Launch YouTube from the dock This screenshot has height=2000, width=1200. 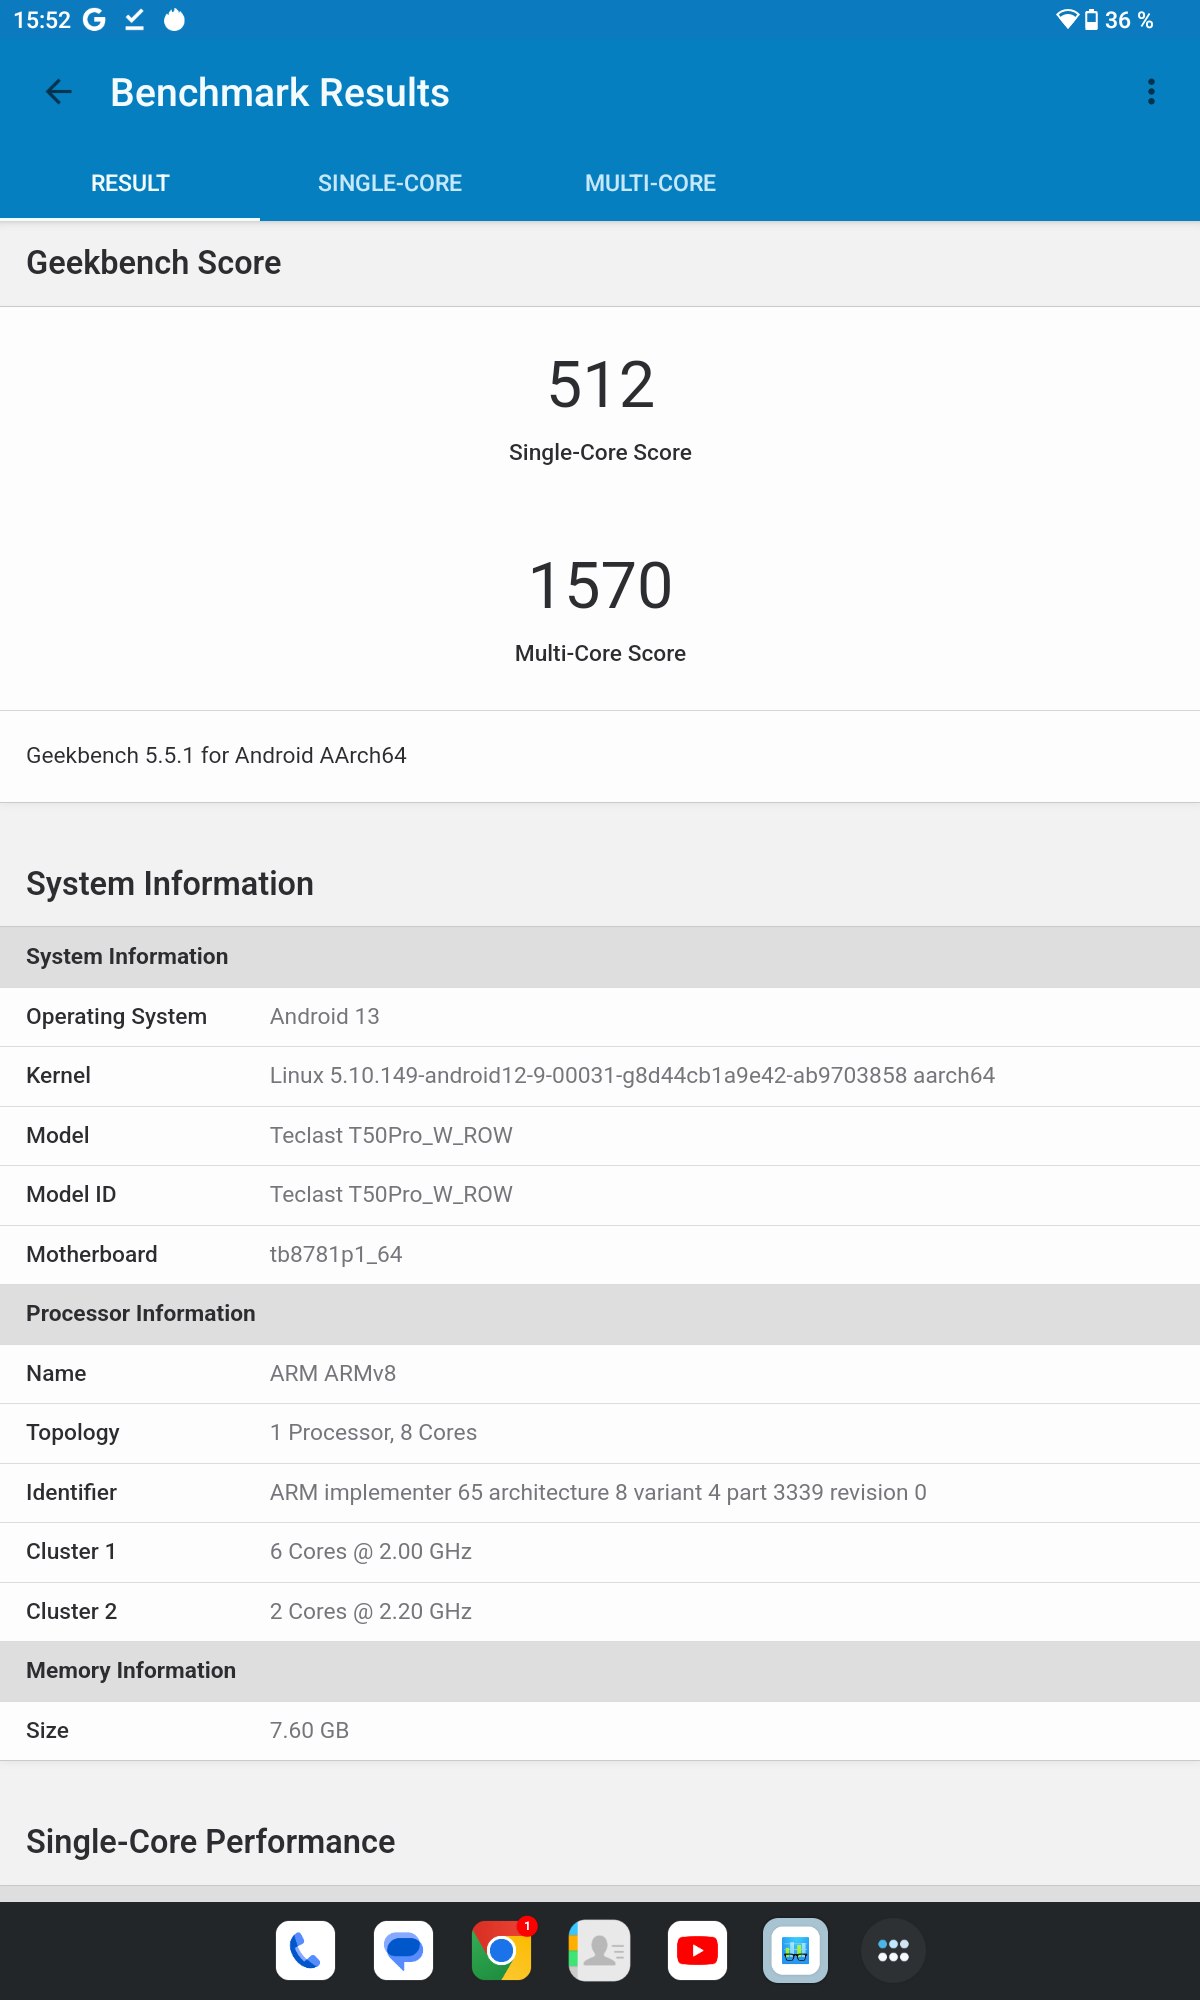pyautogui.click(x=698, y=1950)
